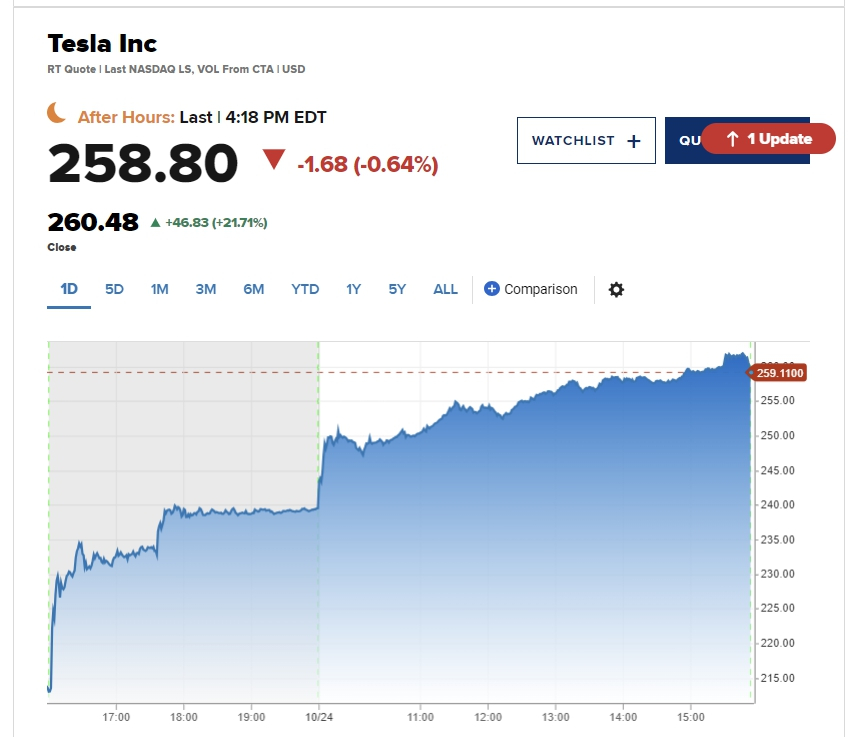851x737 pixels.
Task: Click the blue plus Comparison icon
Action: pos(492,289)
